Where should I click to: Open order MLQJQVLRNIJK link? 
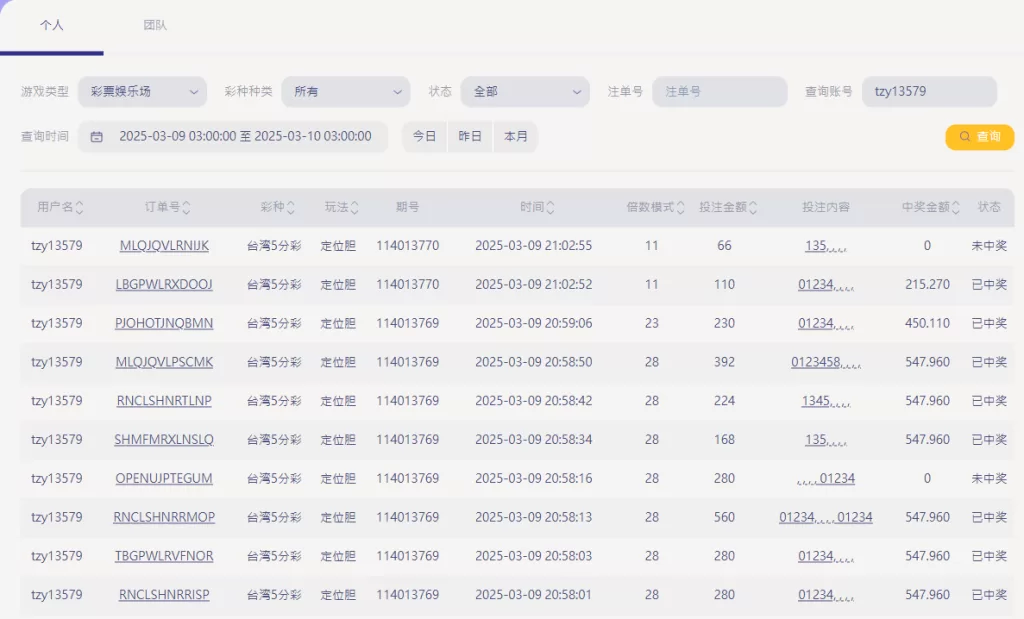click(x=164, y=246)
